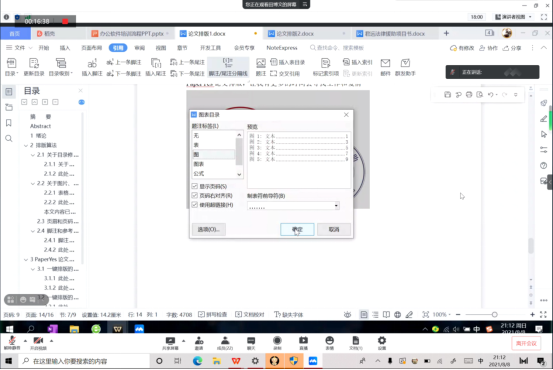
Task: Click the search magnifier in left sidebar
Action: [x=9, y=138]
